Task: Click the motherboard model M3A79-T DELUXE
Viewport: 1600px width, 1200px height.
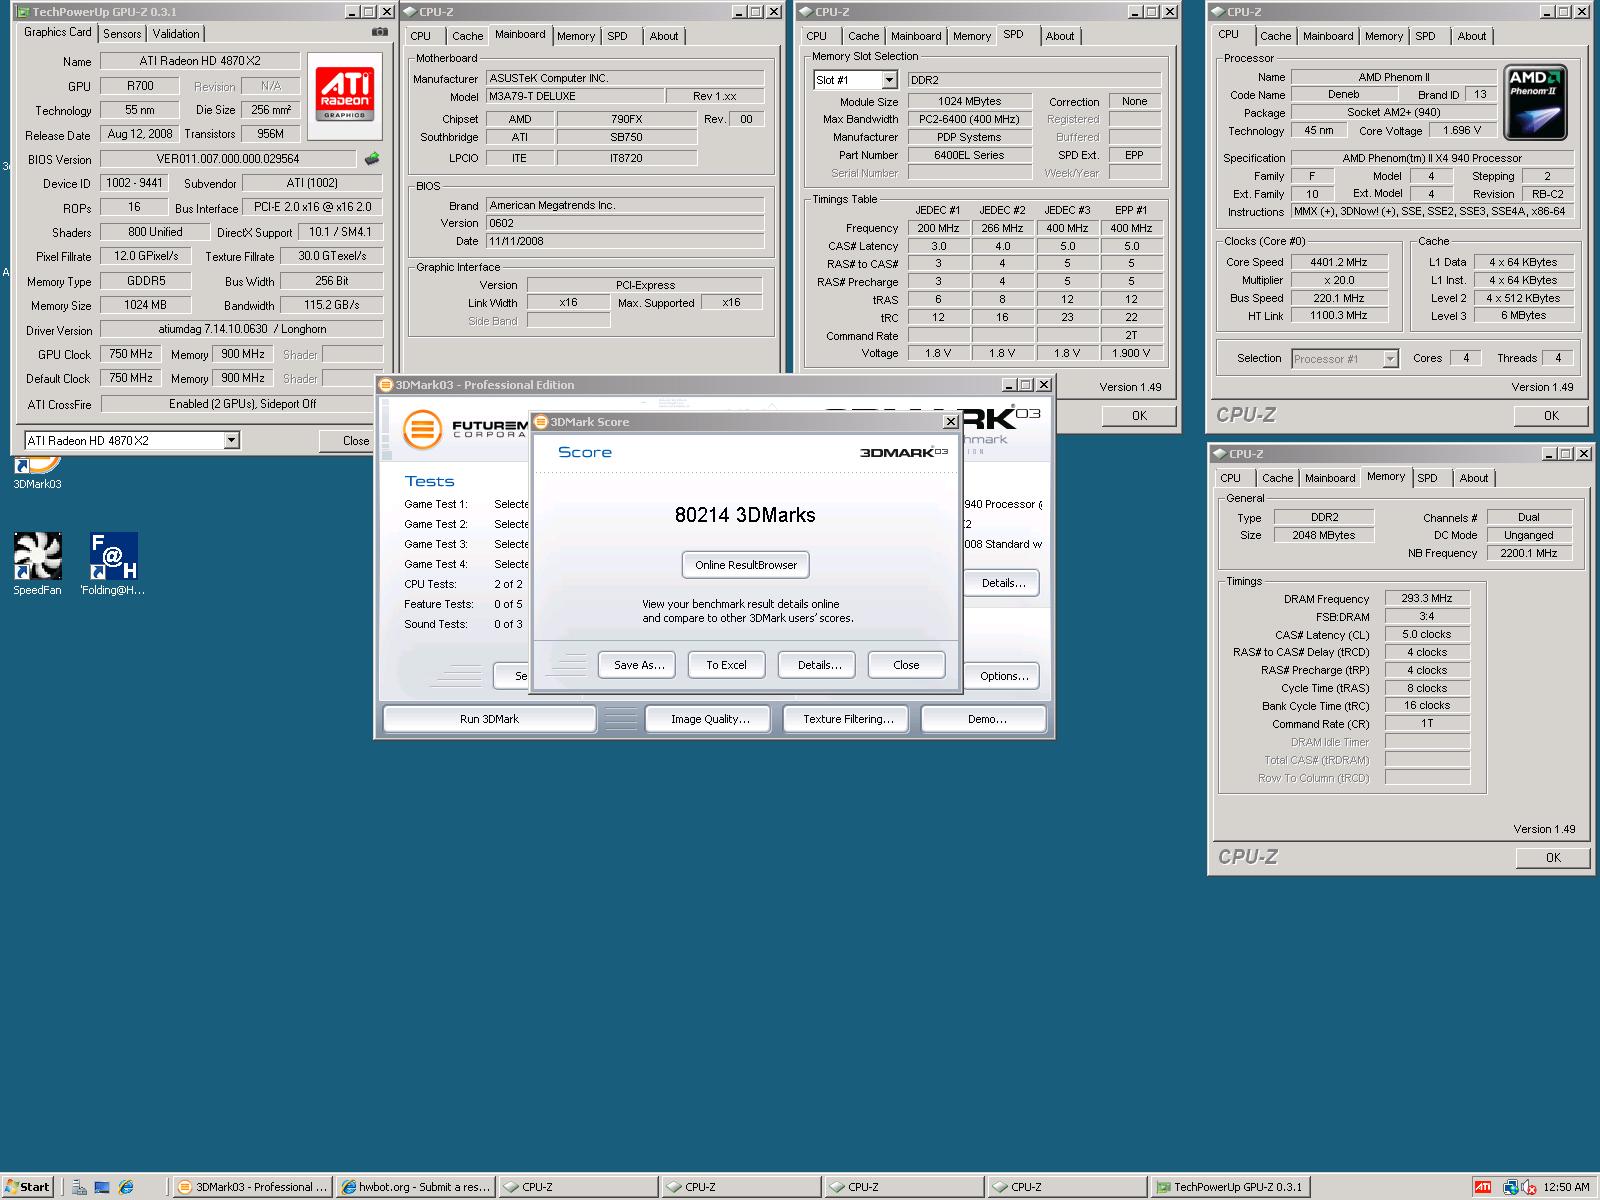Action: coord(574,96)
